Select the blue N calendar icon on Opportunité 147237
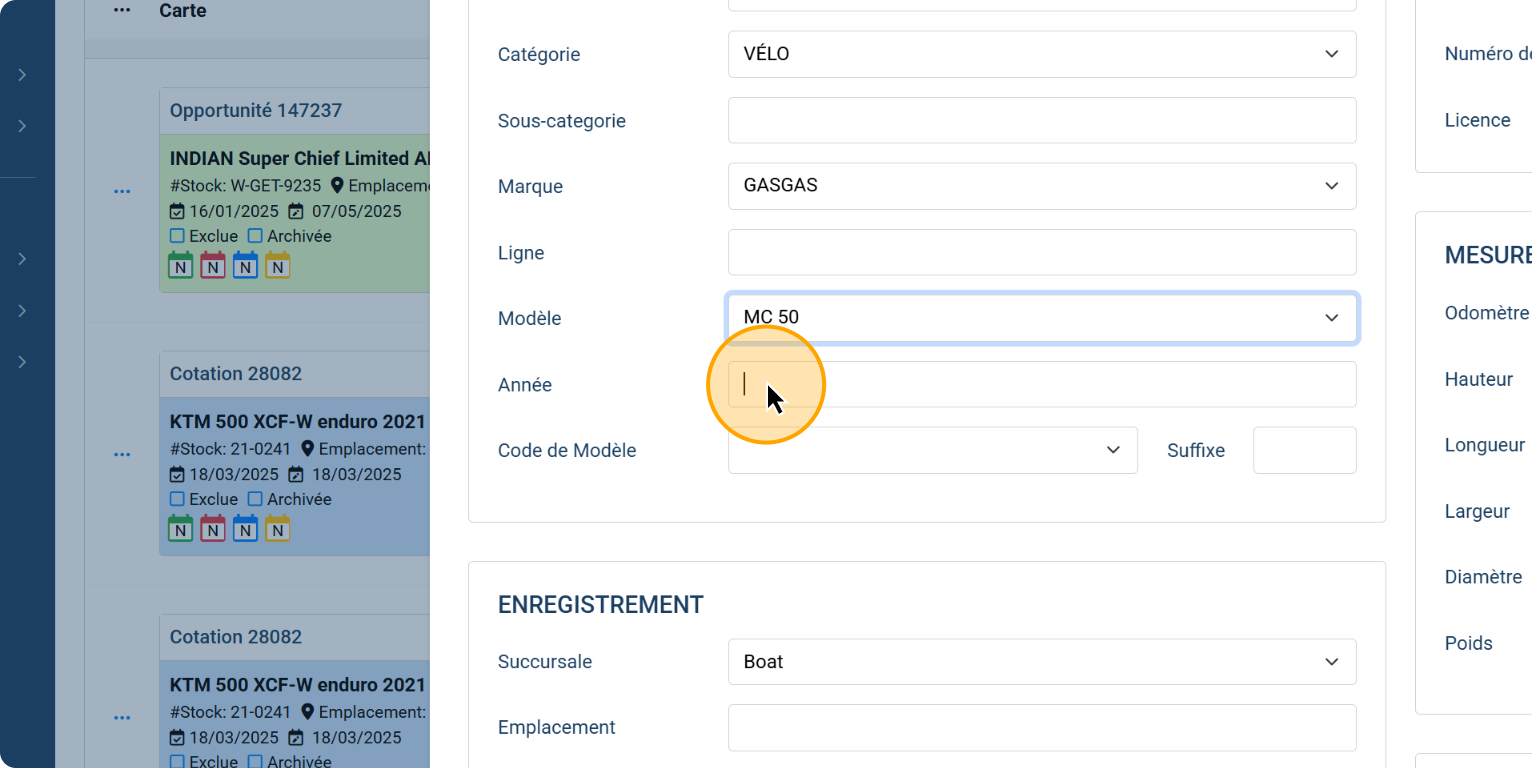 tap(246, 266)
